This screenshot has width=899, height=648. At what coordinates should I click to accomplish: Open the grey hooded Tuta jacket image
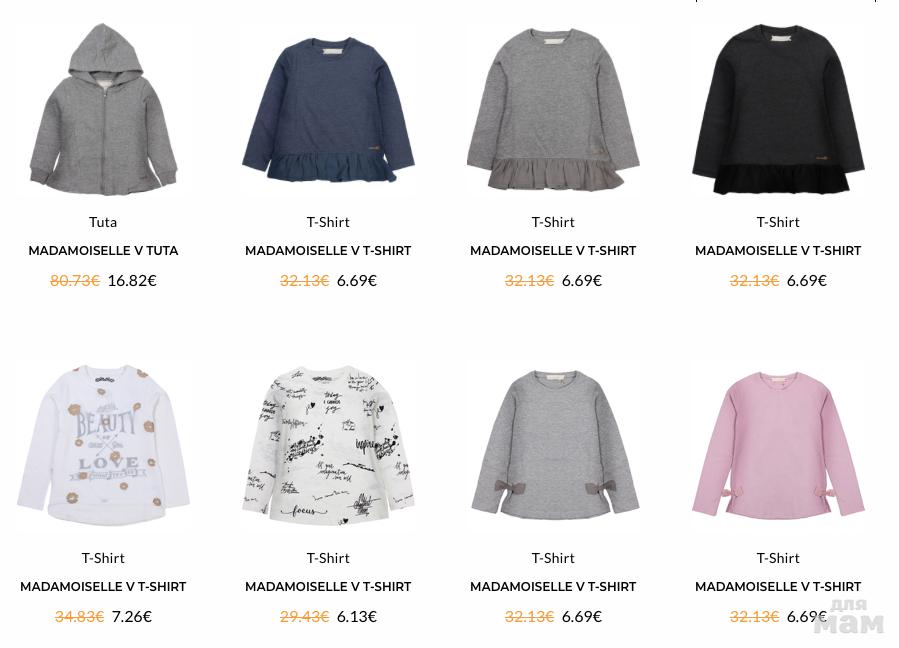pyautogui.click(x=103, y=110)
